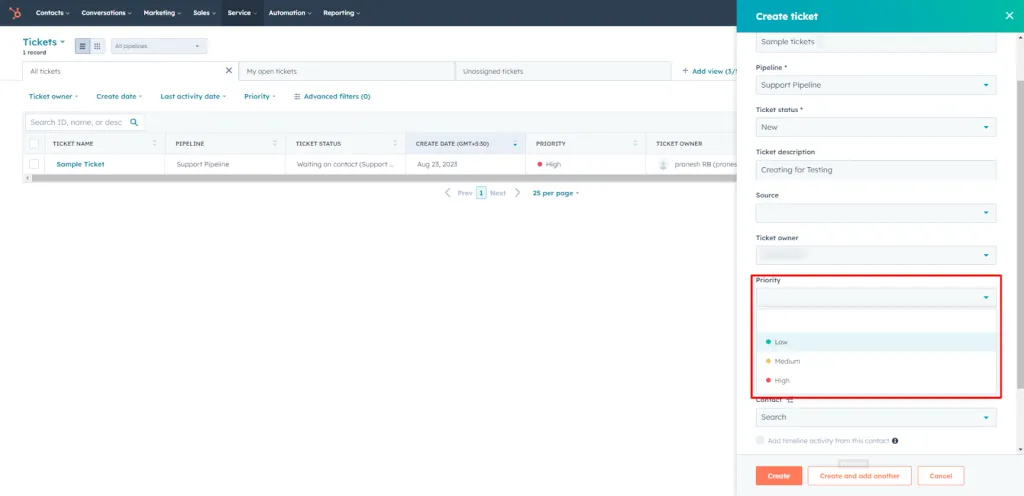Open Priority filter dropdown
This screenshot has width=1024, height=496.
tap(260, 97)
